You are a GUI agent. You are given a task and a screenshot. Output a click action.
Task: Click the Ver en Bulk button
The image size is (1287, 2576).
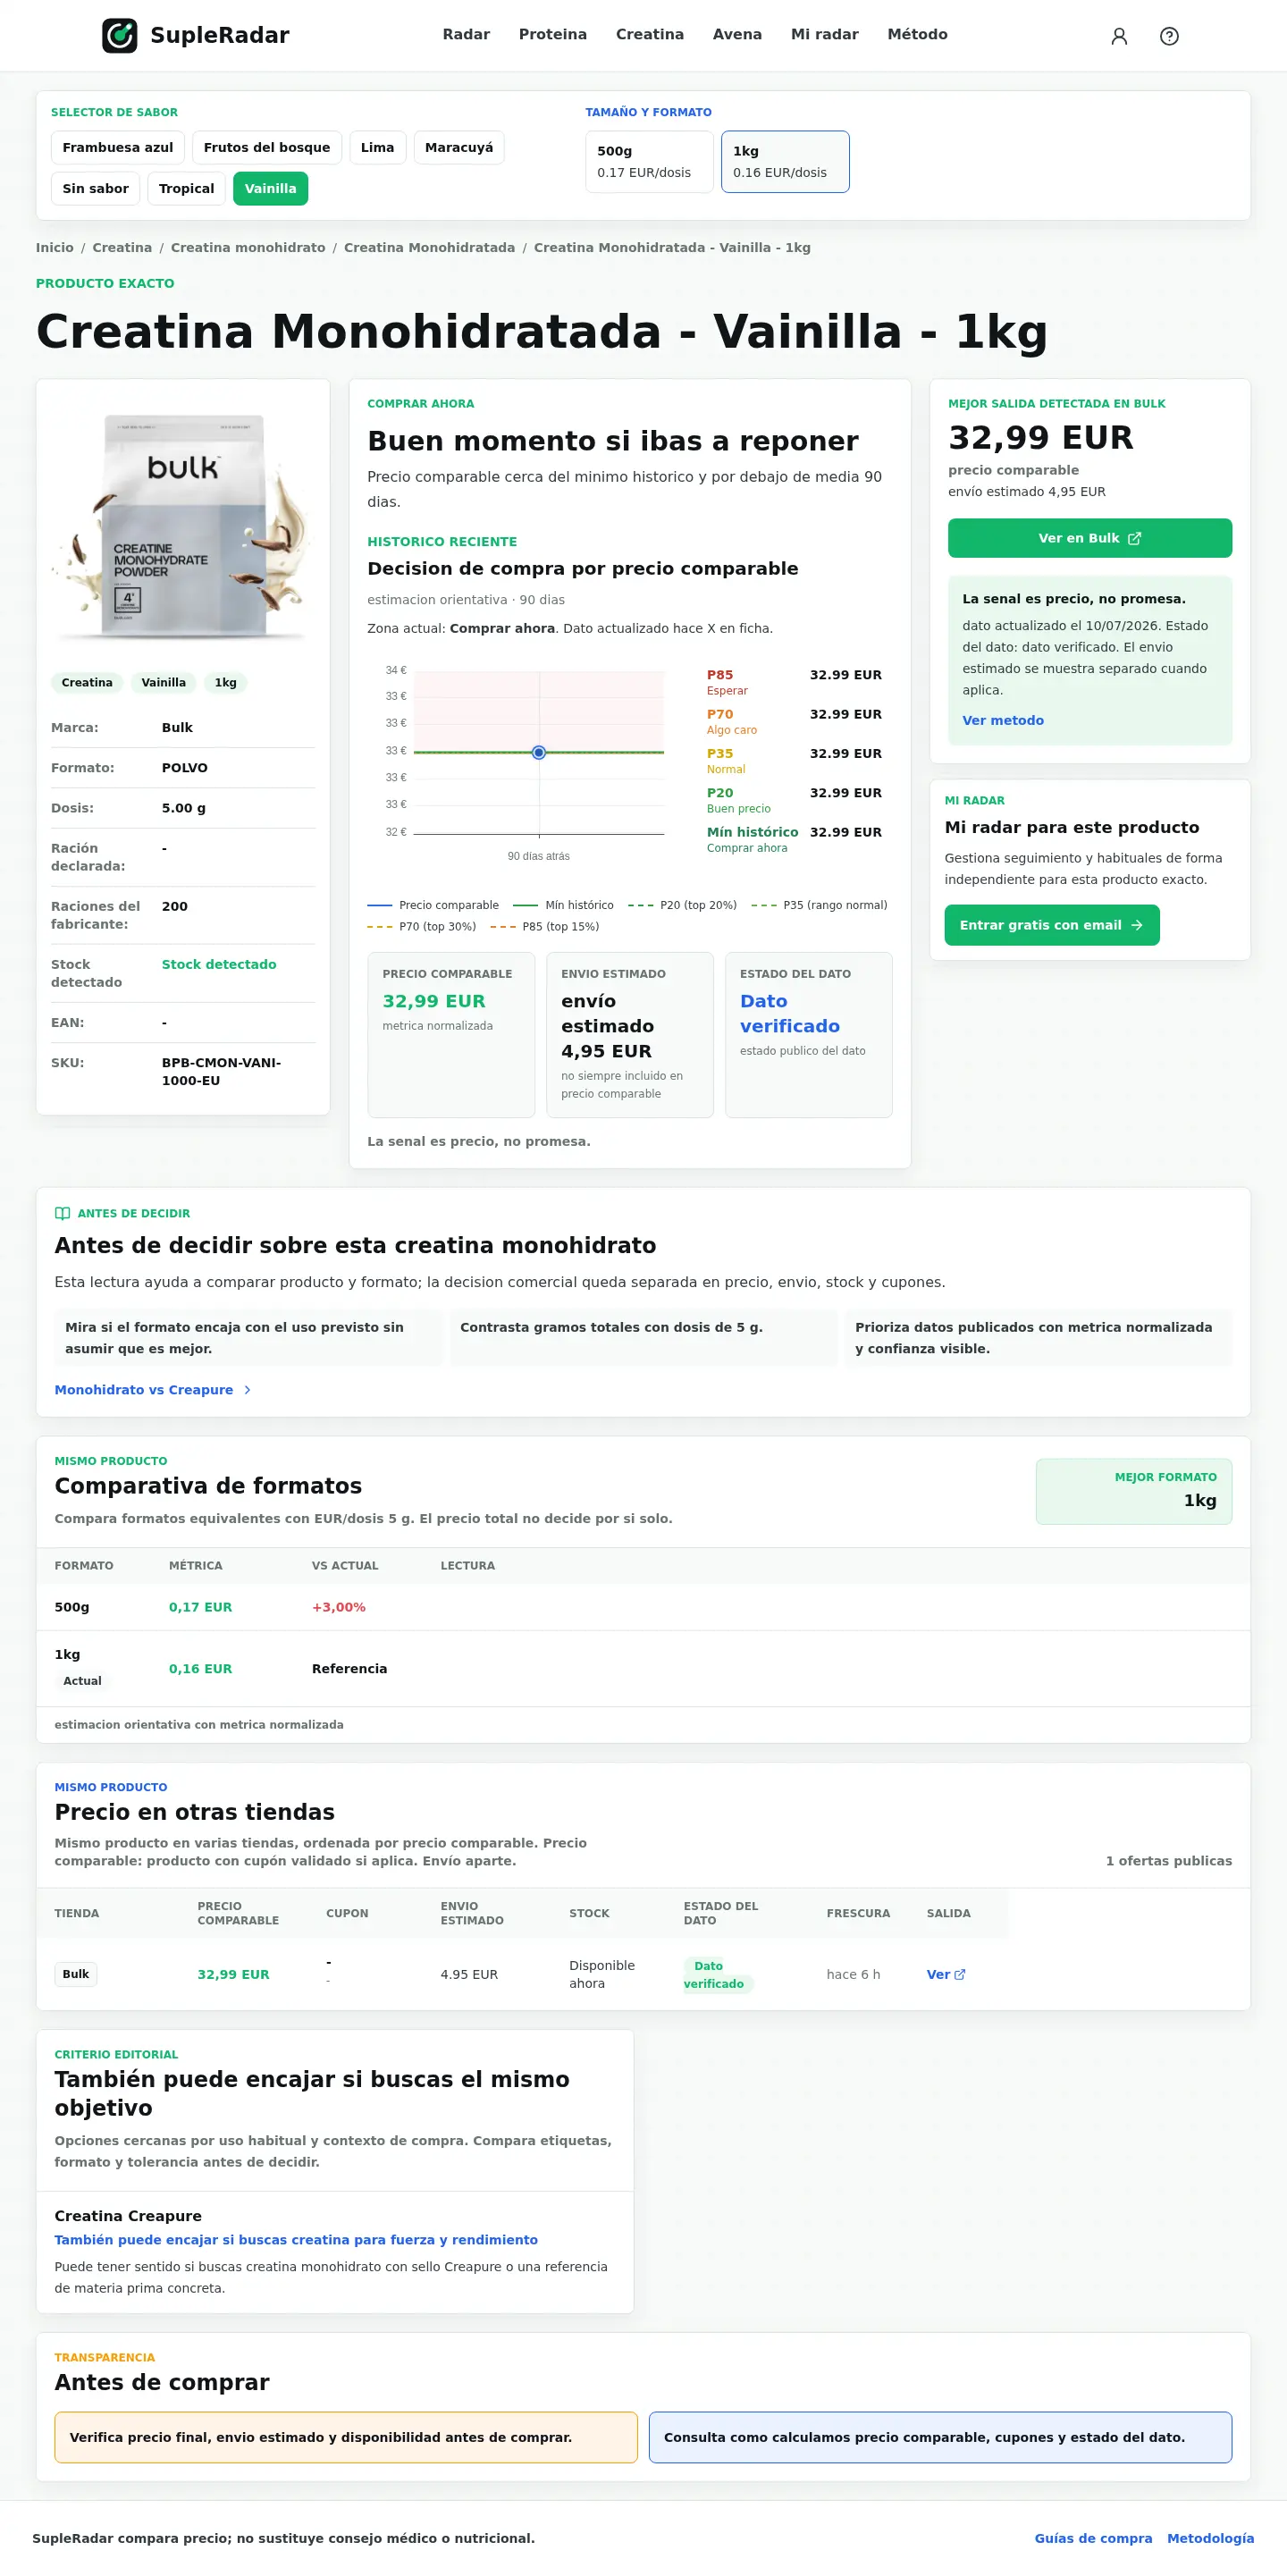pos(1090,538)
